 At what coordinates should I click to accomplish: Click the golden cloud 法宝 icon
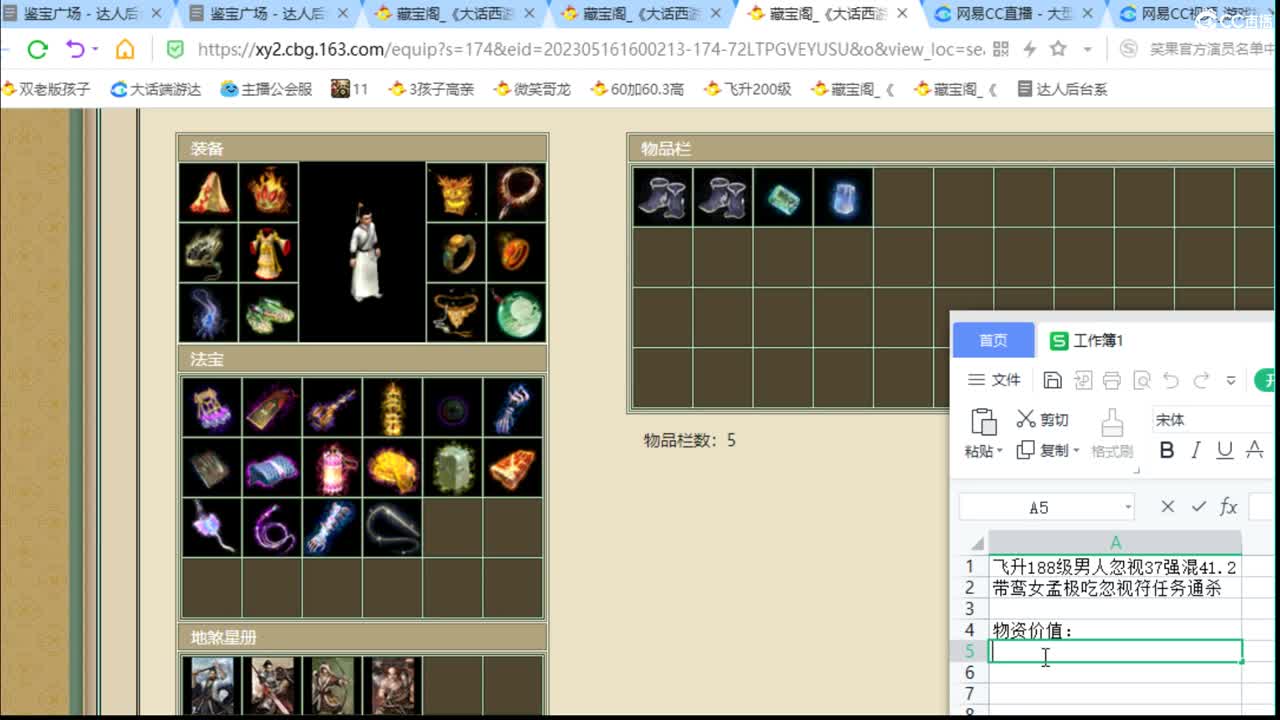(x=392, y=467)
